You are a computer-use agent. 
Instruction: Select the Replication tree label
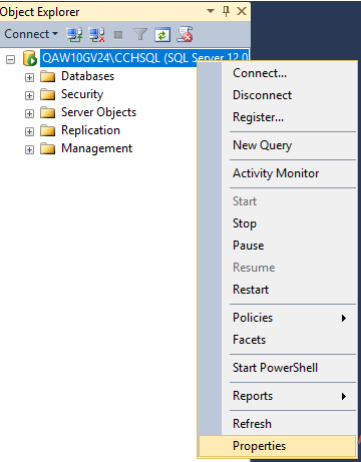[91, 131]
